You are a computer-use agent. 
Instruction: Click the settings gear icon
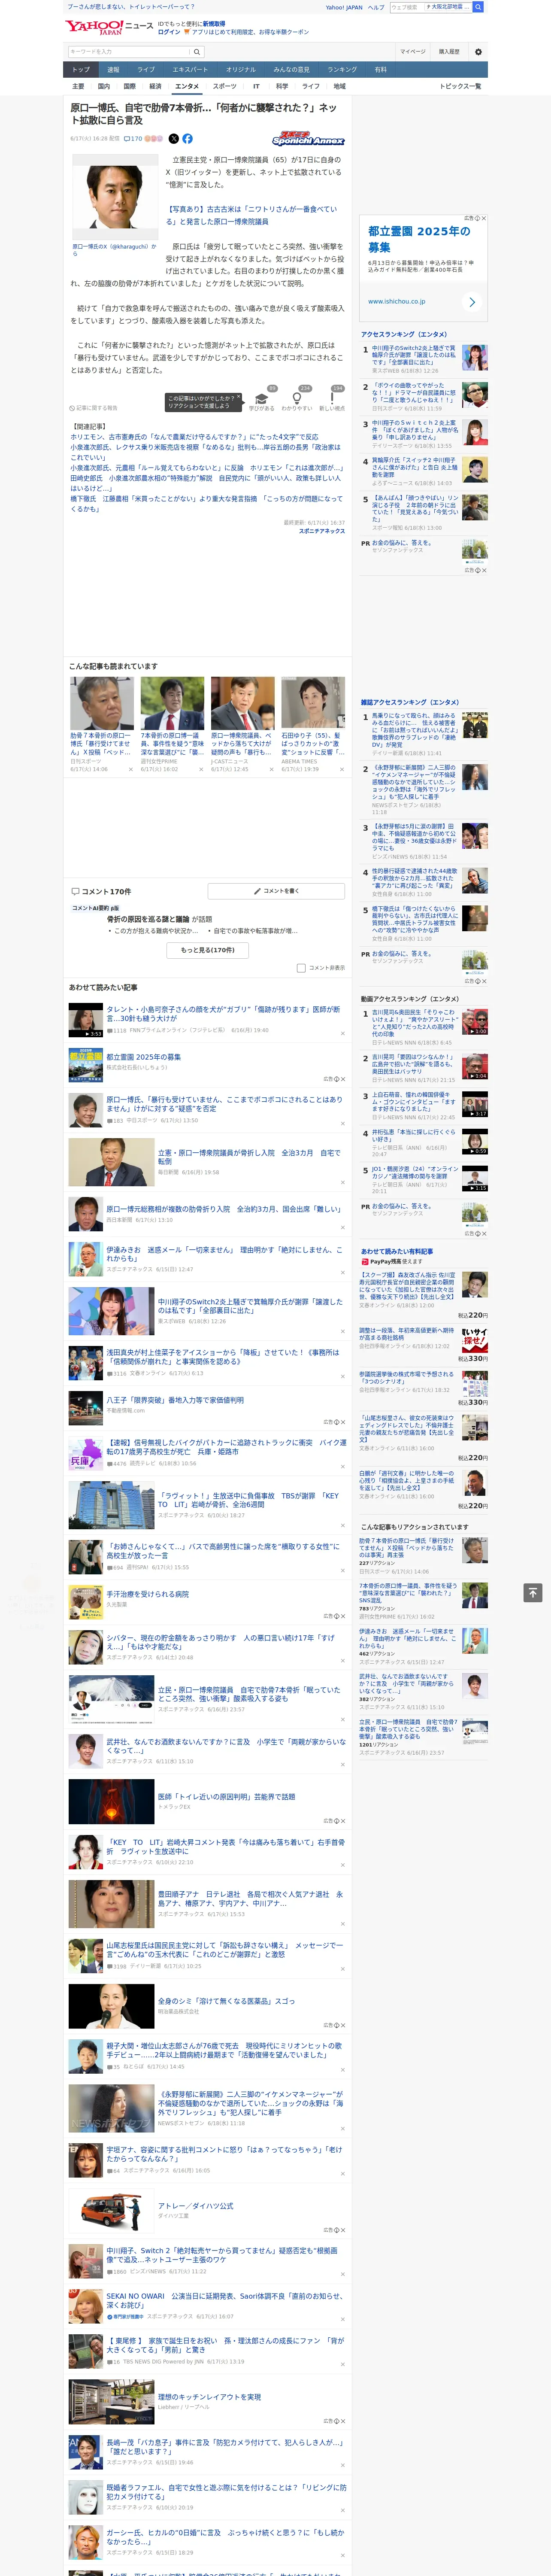point(478,51)
